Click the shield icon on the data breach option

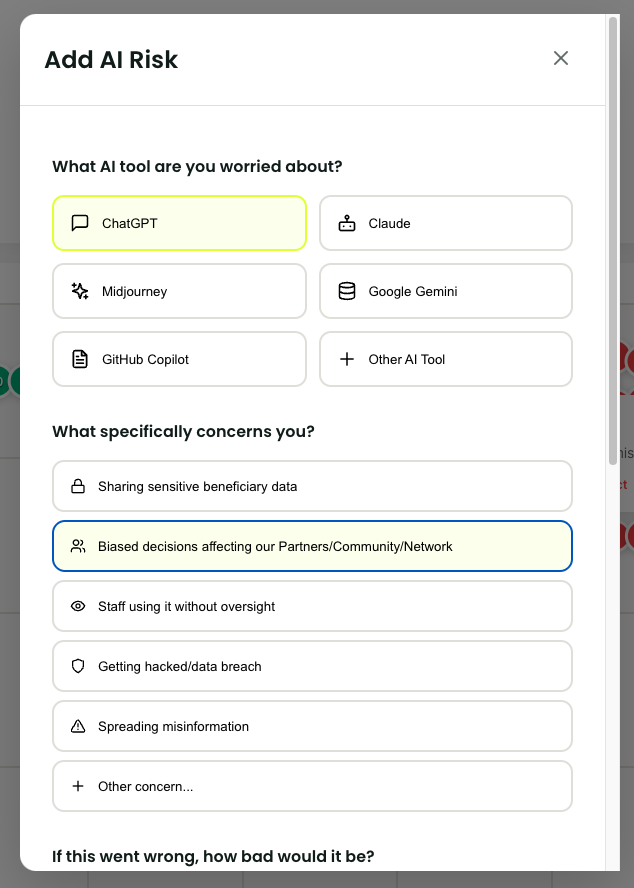click(x=78, y=666)
